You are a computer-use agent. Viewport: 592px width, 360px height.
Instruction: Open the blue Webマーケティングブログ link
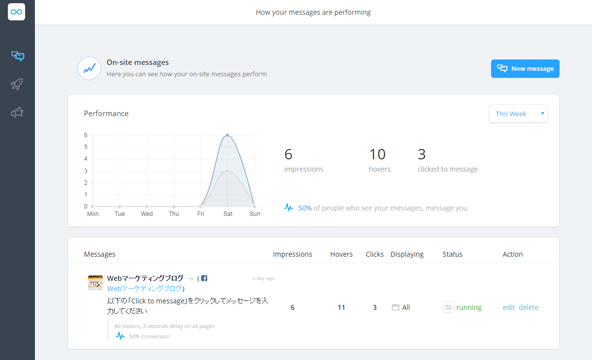click(144, 288)
